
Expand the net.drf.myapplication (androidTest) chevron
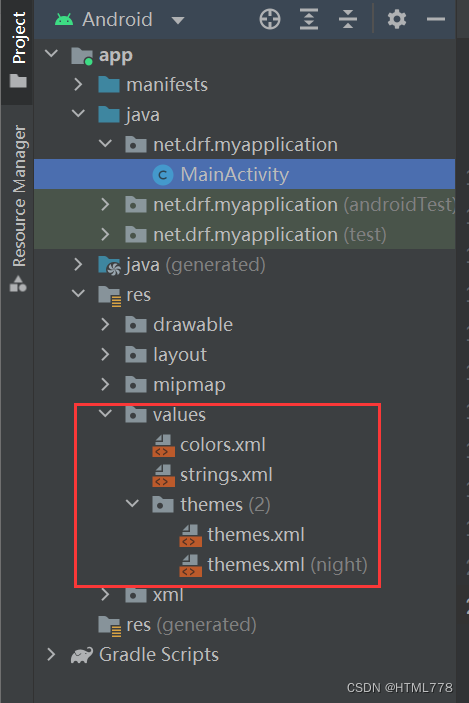click(x=105, y=204)
